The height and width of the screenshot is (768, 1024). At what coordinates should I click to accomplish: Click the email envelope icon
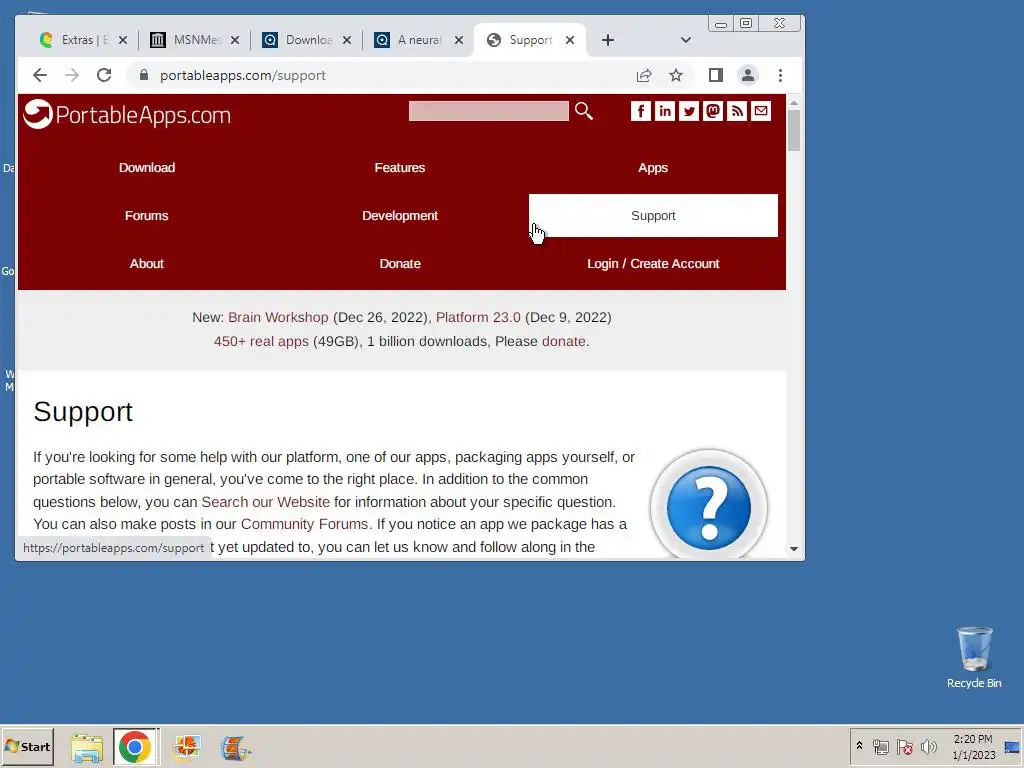[x=761, y=111]
